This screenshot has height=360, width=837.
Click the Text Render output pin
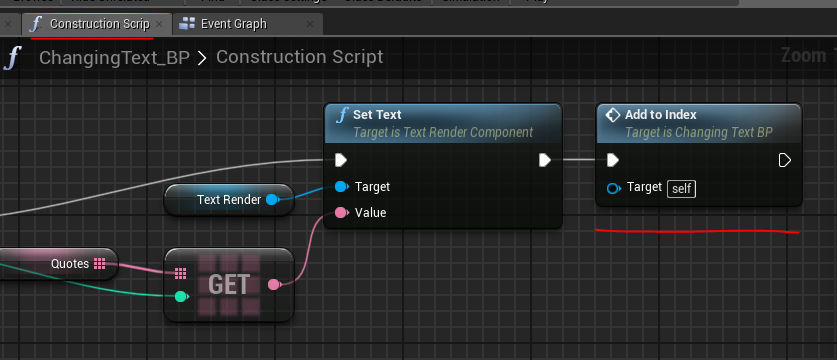click(x=272, y=200)
